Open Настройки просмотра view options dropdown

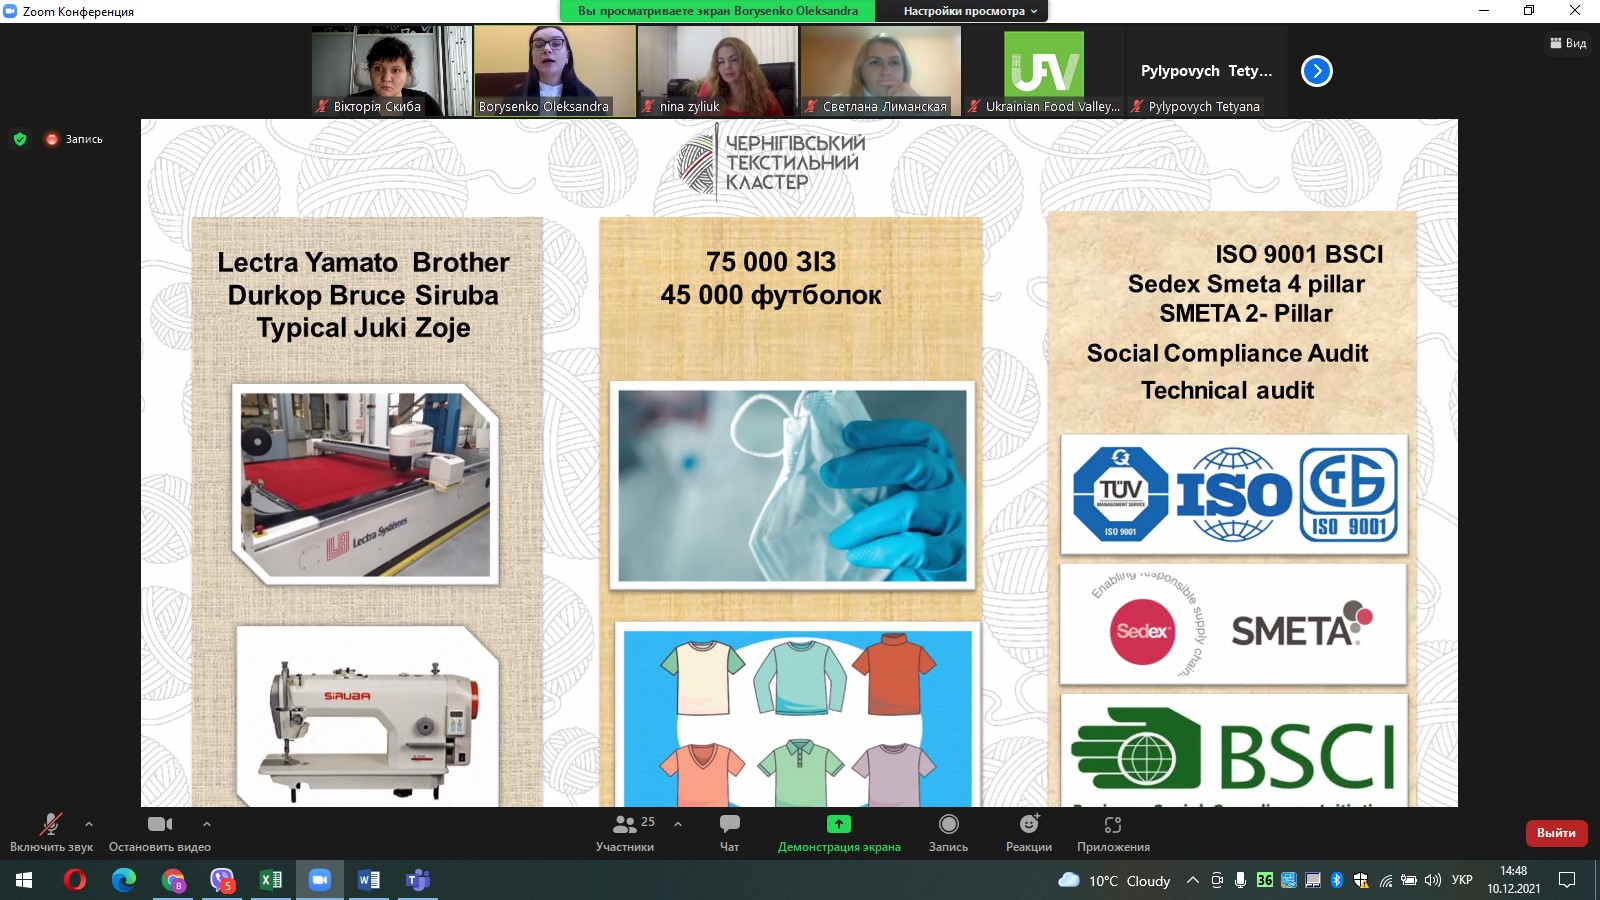click(969, 11)
